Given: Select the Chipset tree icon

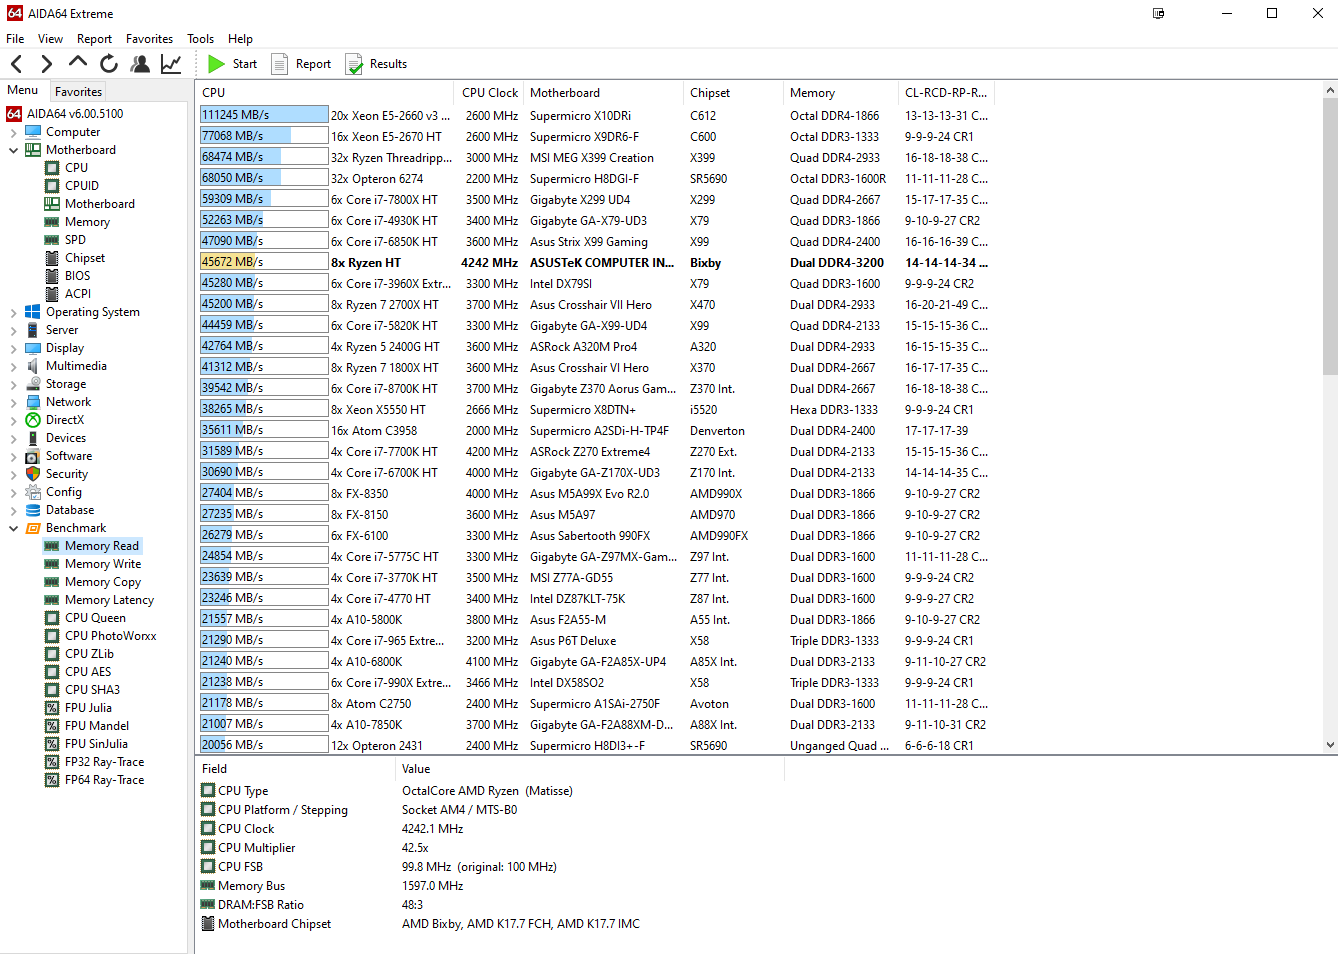Looking at the screenshot, I should pyautogui.click(x=52, y=258).
